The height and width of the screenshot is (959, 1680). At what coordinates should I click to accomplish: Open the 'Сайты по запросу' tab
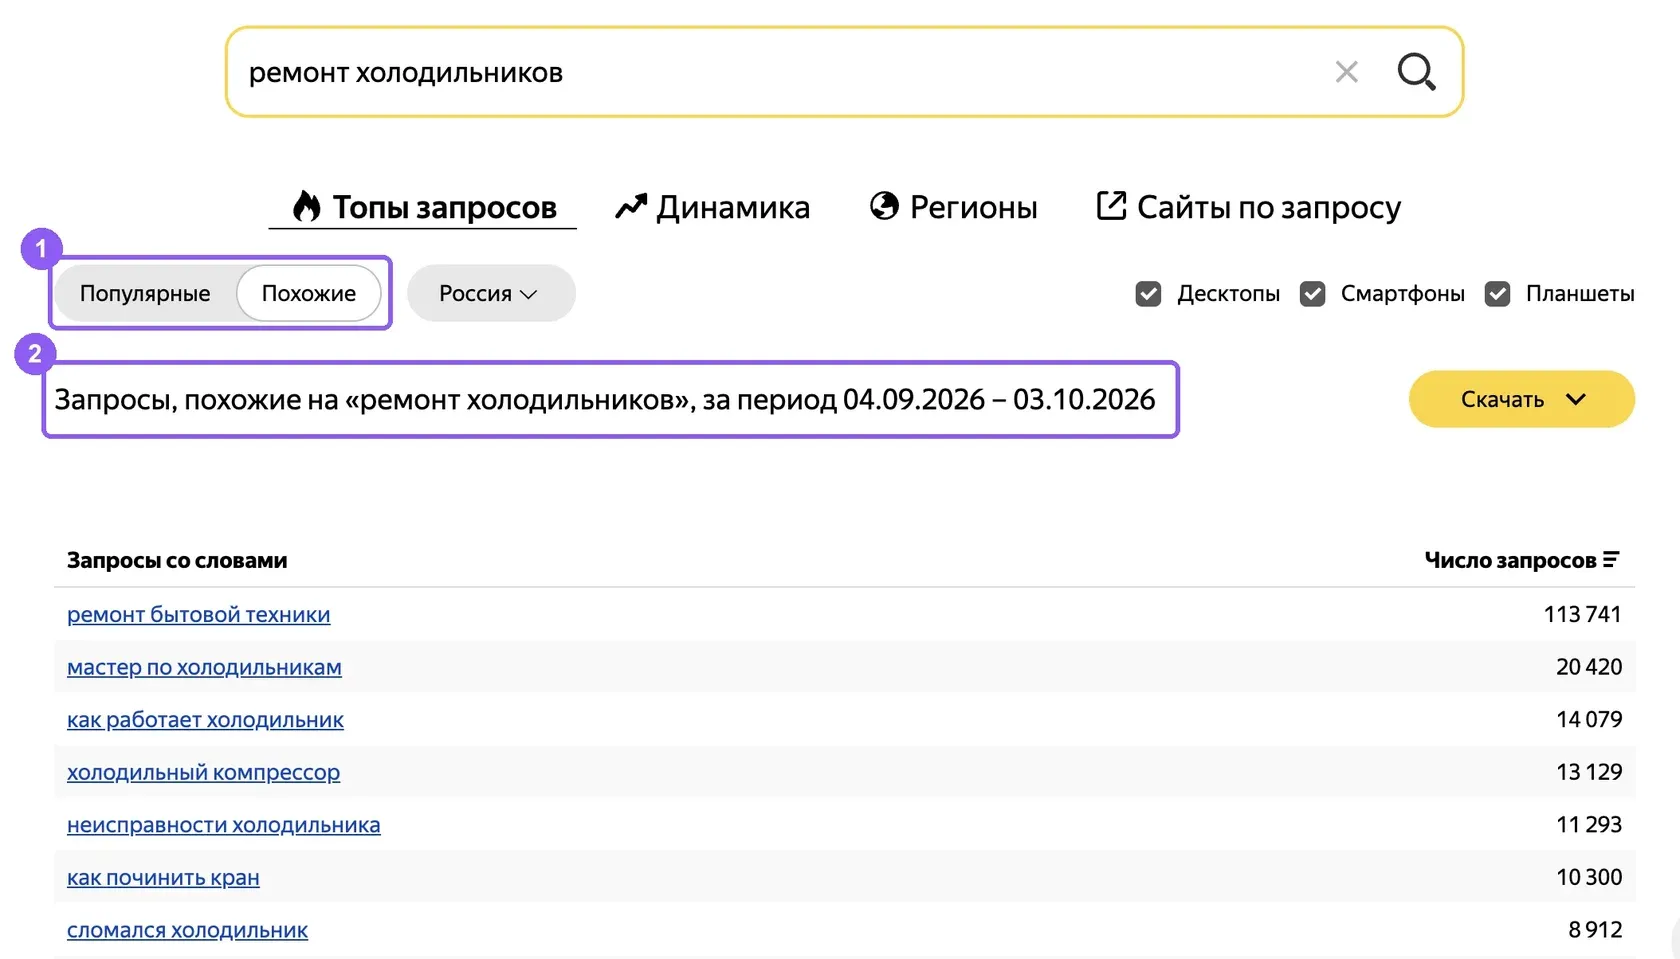pos(1248,207)
